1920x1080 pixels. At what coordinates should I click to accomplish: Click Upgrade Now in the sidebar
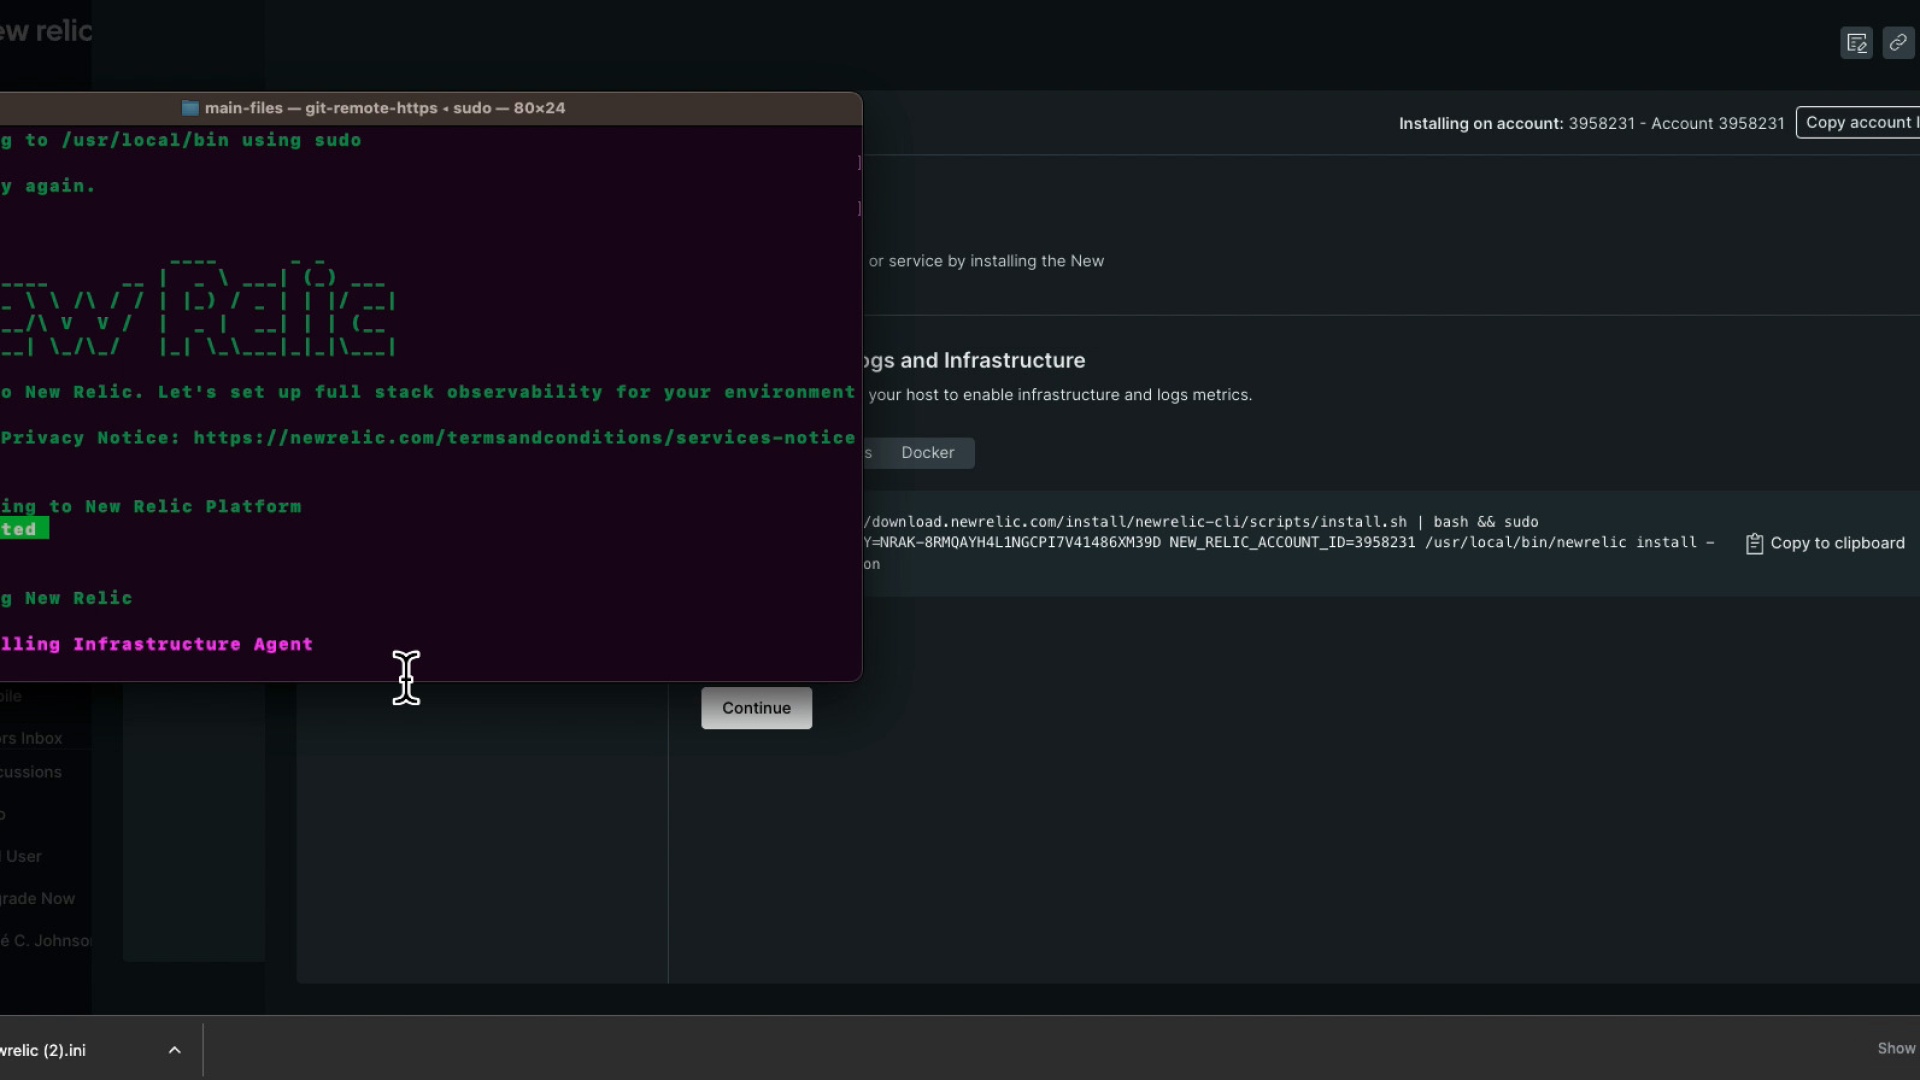point(37,898)
